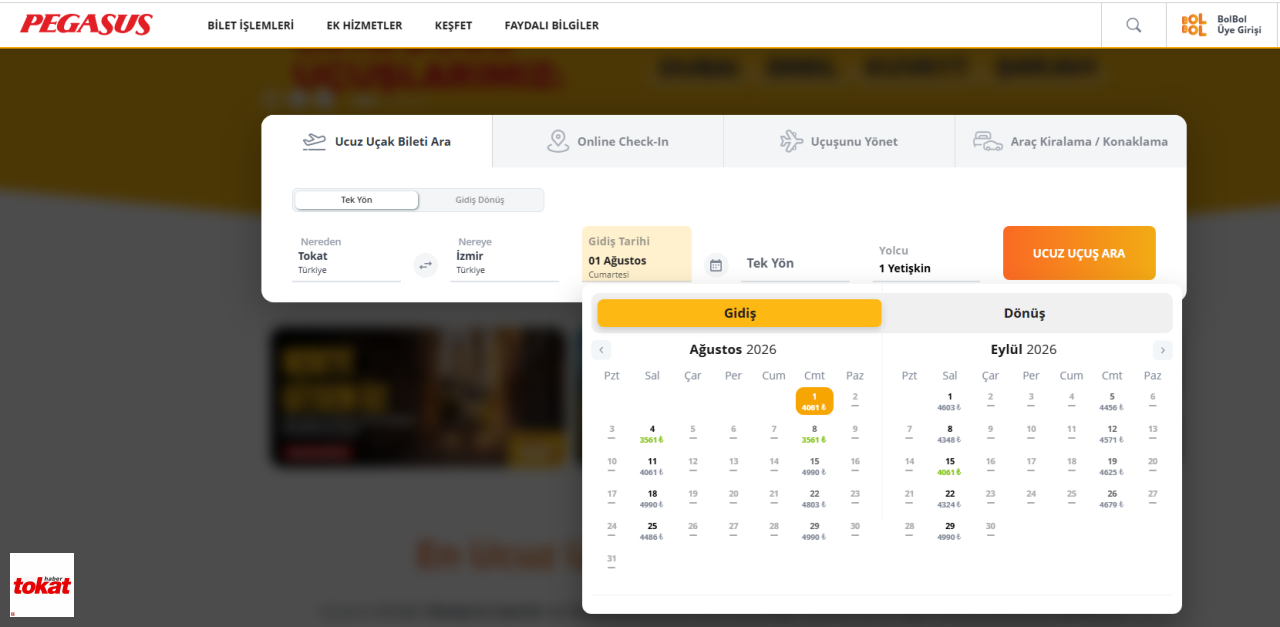
Task: Pick 4 Ağustos with 3561 price
Action: [652, 433]
